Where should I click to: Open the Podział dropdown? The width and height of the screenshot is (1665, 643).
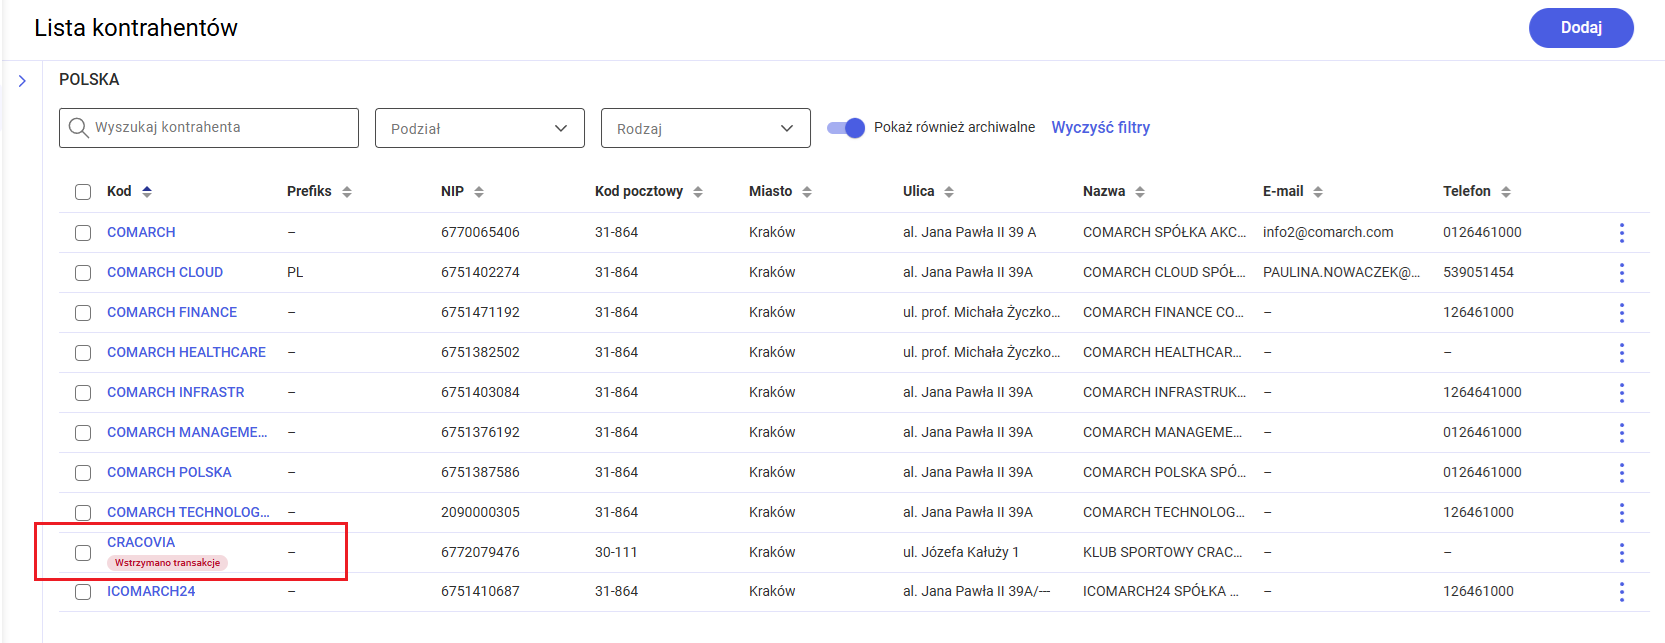point(479,128)
